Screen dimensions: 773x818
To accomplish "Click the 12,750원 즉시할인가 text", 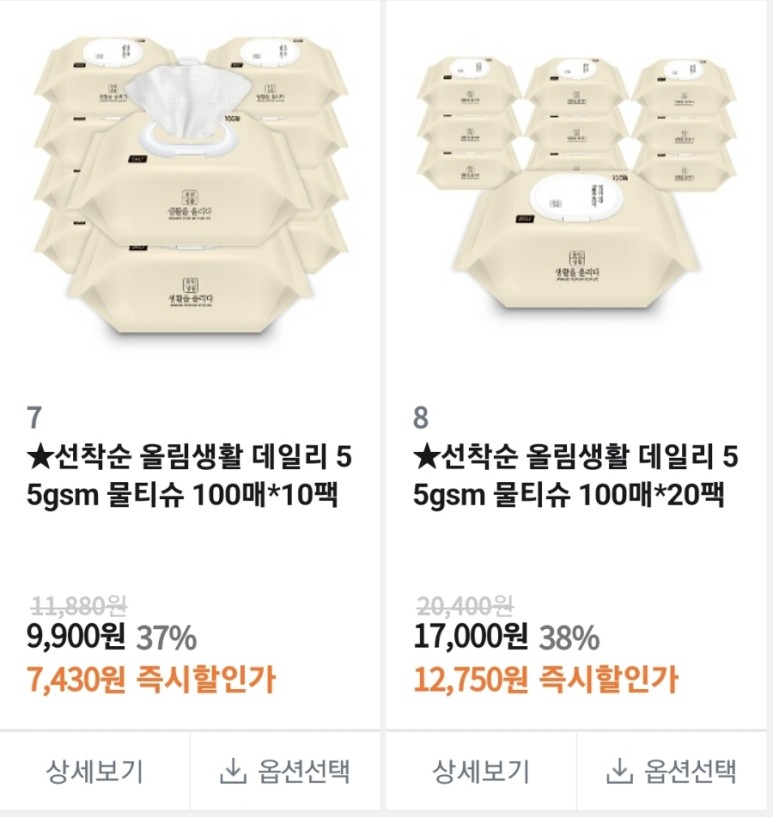I will tap(545, 680).
